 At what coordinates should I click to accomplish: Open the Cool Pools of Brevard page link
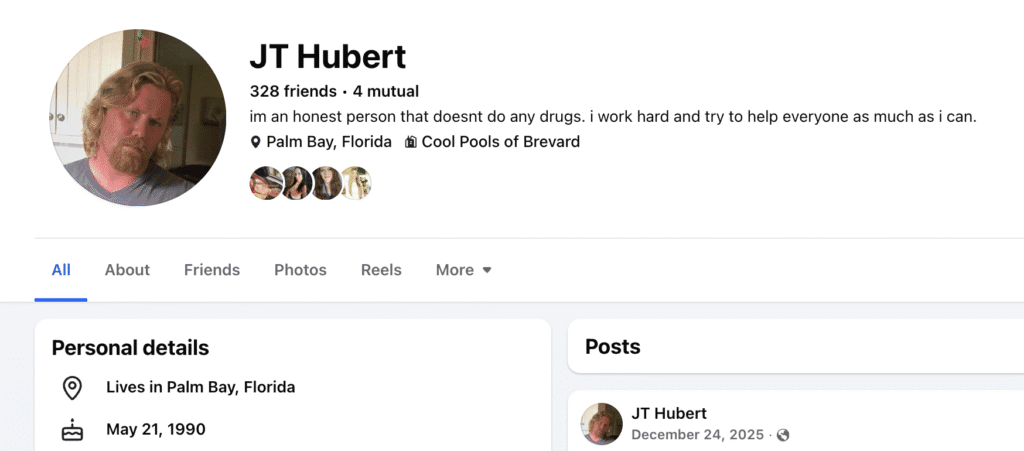pyautogui.click(x=500, y=142)
